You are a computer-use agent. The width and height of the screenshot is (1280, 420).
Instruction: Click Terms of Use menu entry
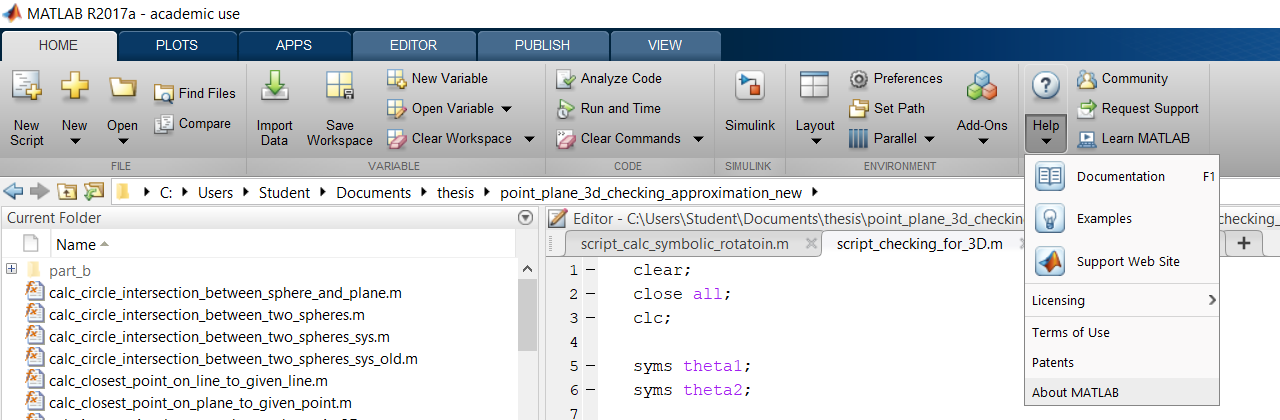(x=1122, y=332)
